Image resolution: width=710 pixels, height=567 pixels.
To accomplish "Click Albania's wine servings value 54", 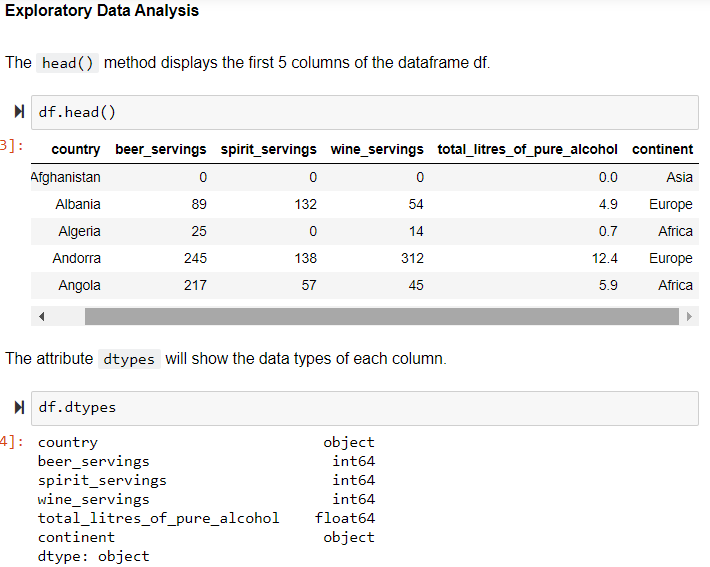I will tap(416, 204).
